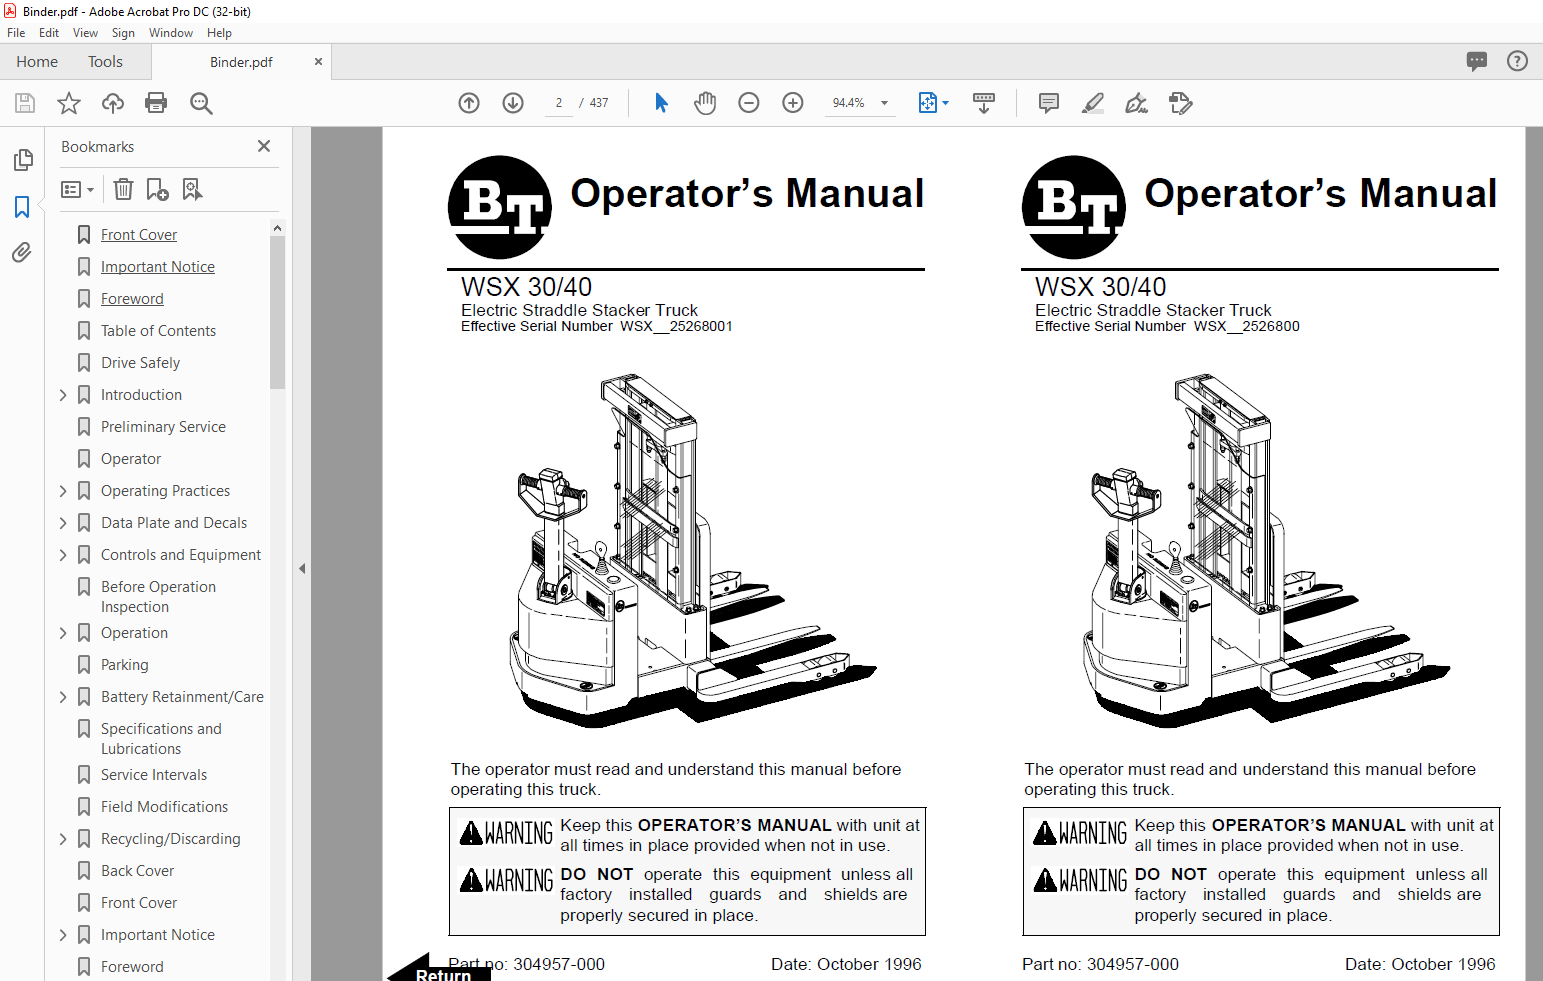Expand the Operation bookmark
This screenshot has height=981, width=1543.
click(63, 633)
